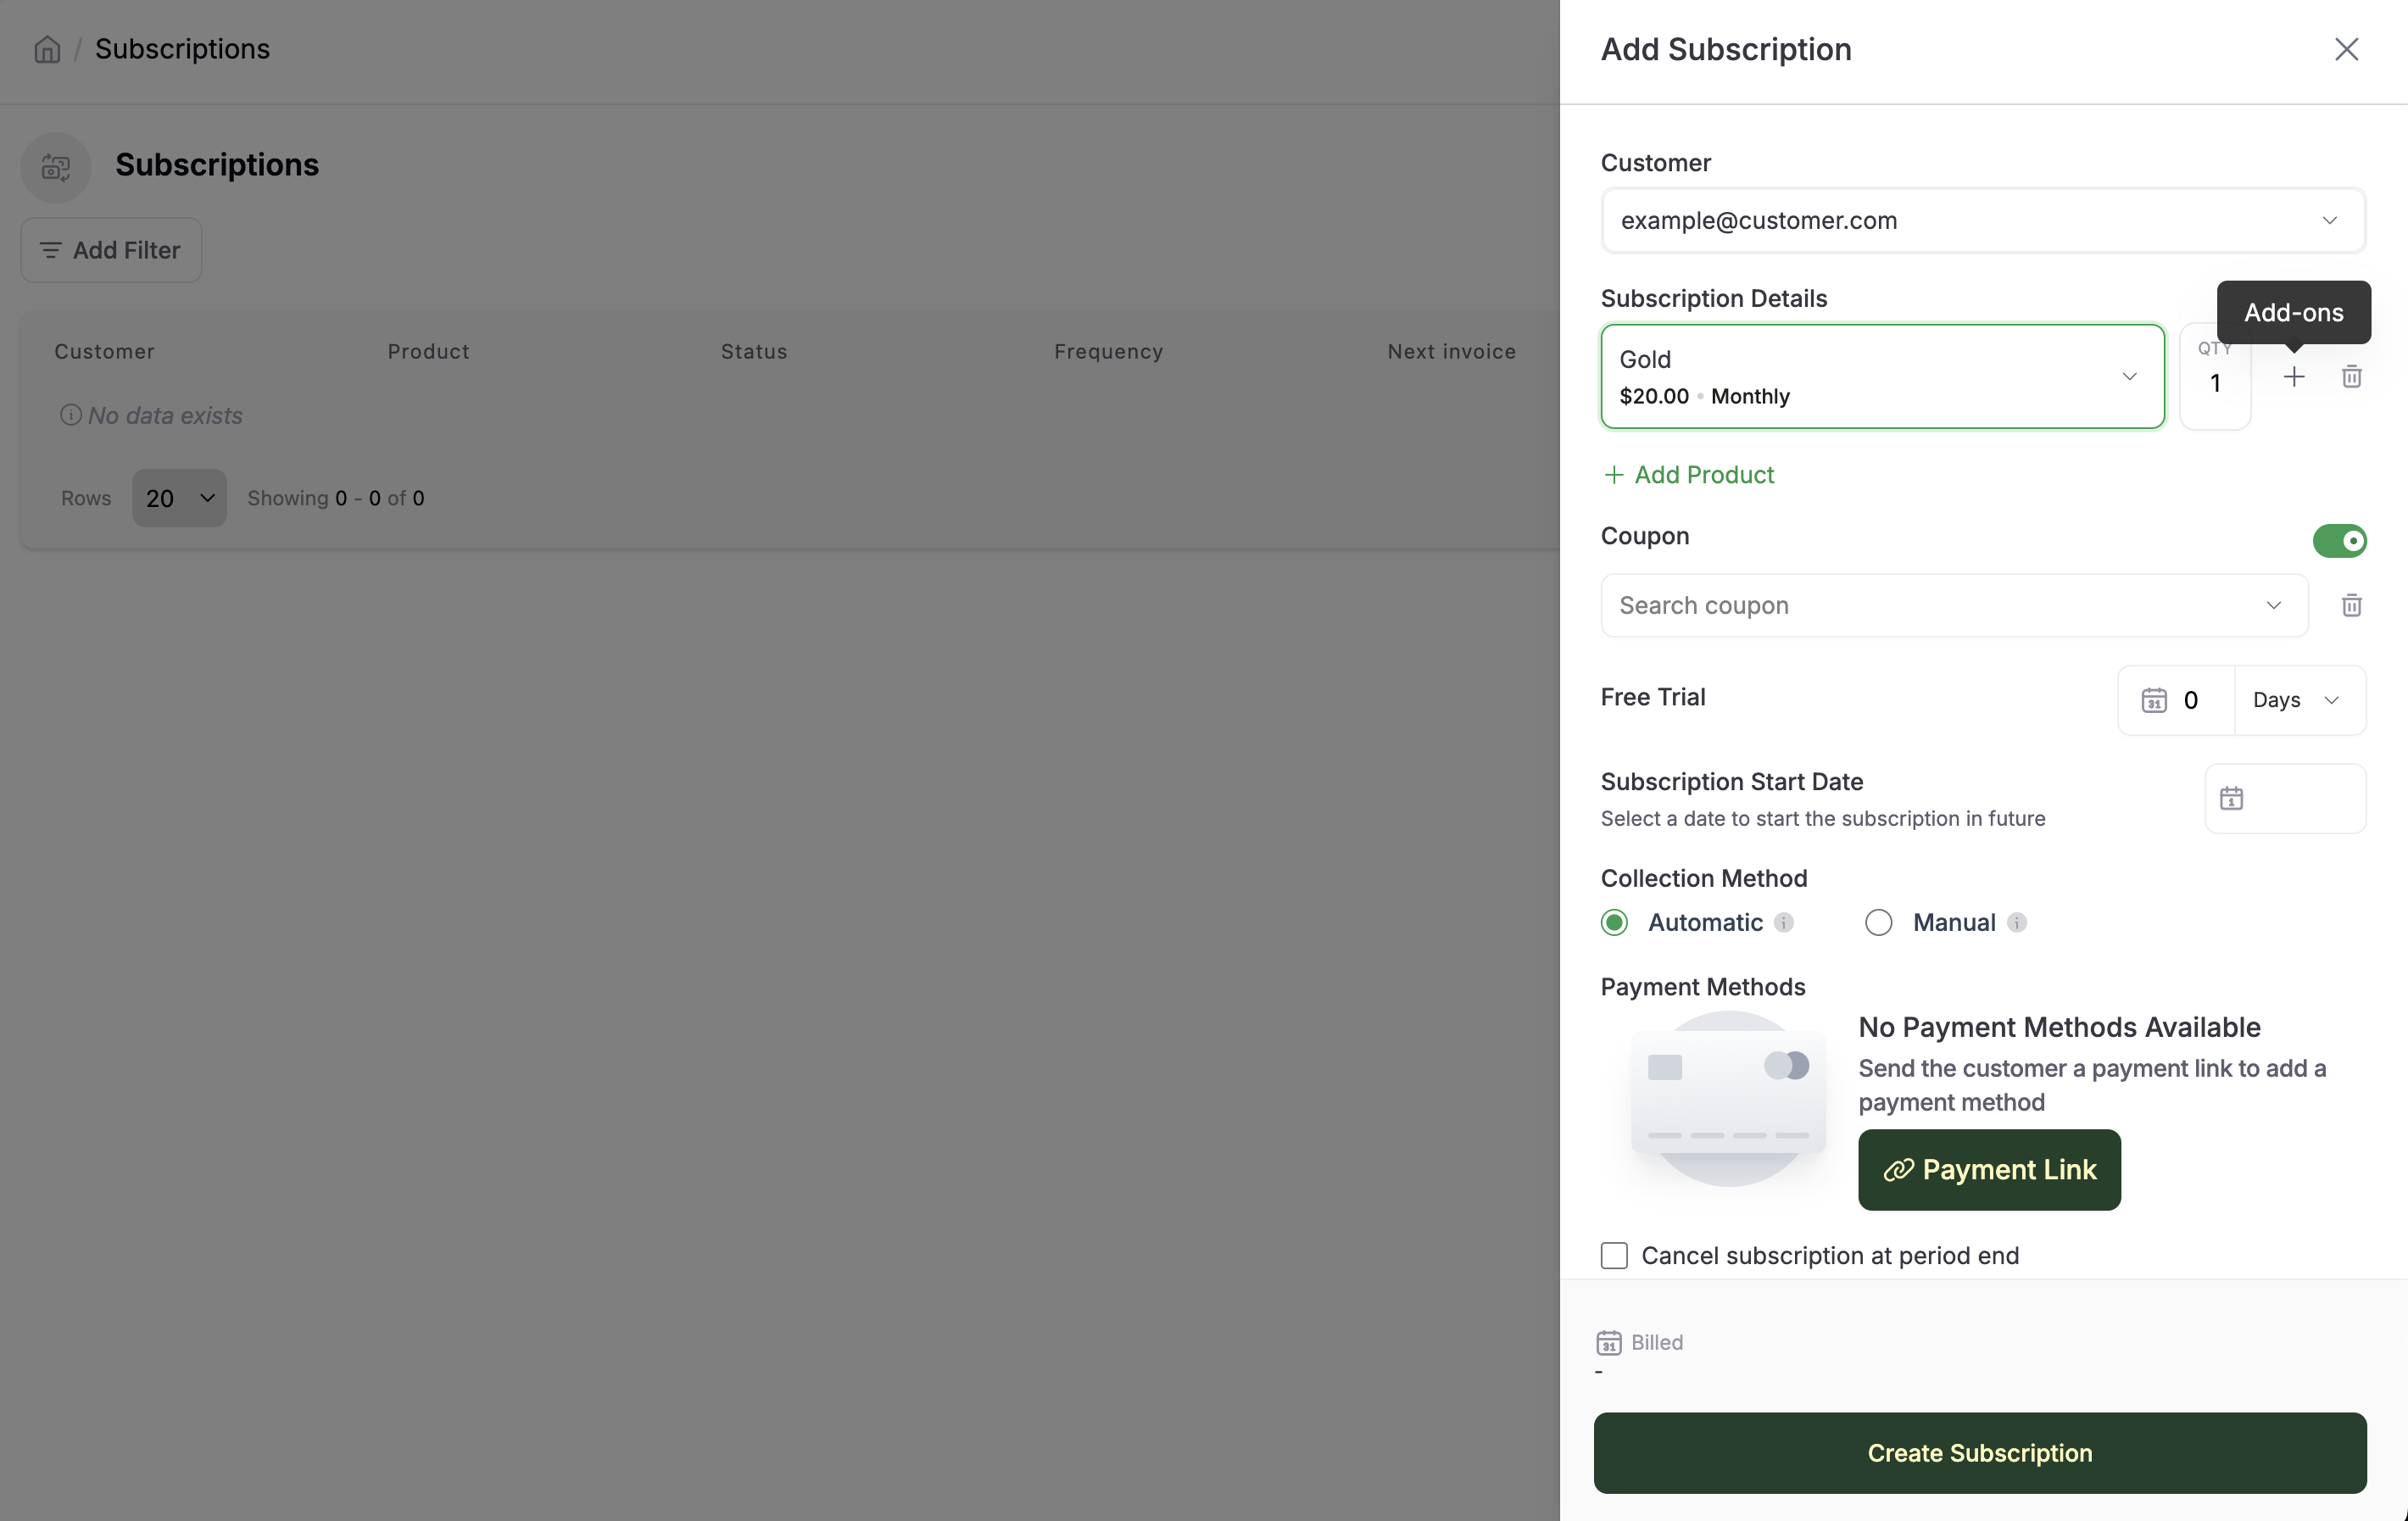Delete the Gold product row
Image resolution: width=2408 pixels, height=1521 pixels.
[x=2352, y=377]
